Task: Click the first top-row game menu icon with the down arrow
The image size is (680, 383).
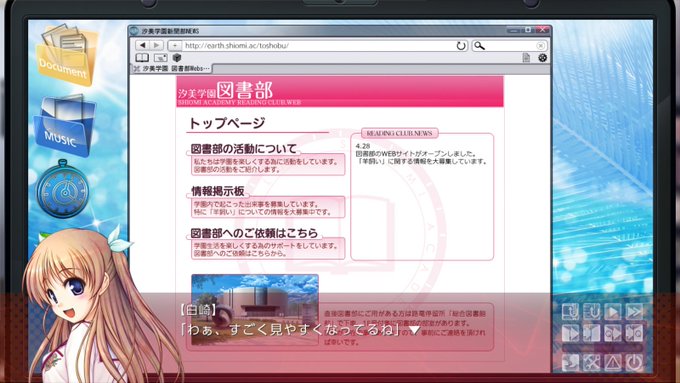Action: click(x=570, y=311)
